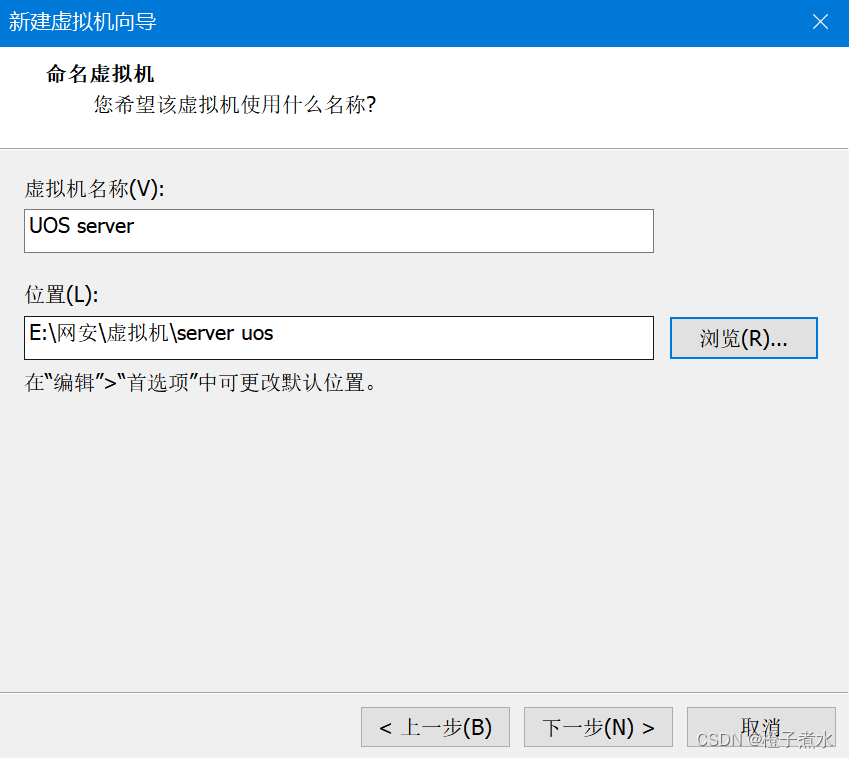Go back with the 上一步(B) button

(x=435, y=727)
